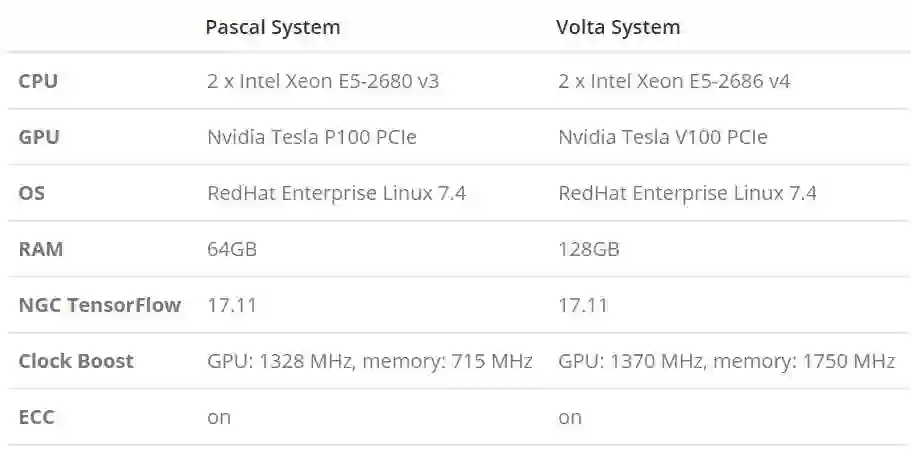The width and height of the screenshot is (911, 460).
Task: Select the CPU row label
Action: pos(38,81)
